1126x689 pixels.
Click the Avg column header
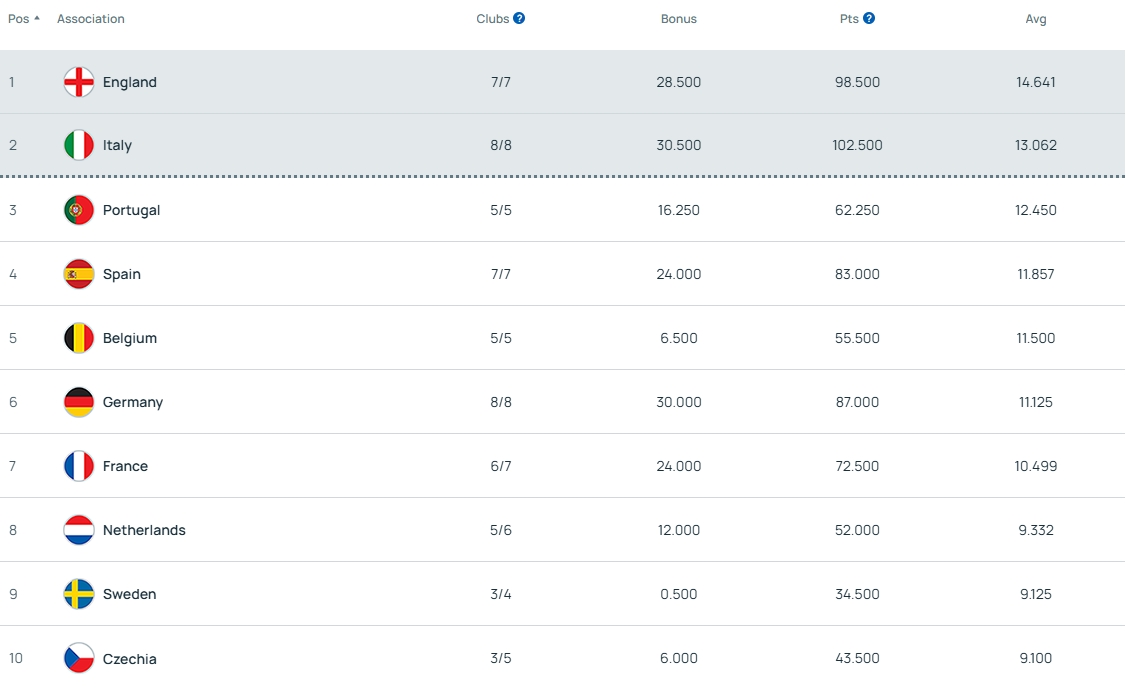click(x=1036, y=19)
